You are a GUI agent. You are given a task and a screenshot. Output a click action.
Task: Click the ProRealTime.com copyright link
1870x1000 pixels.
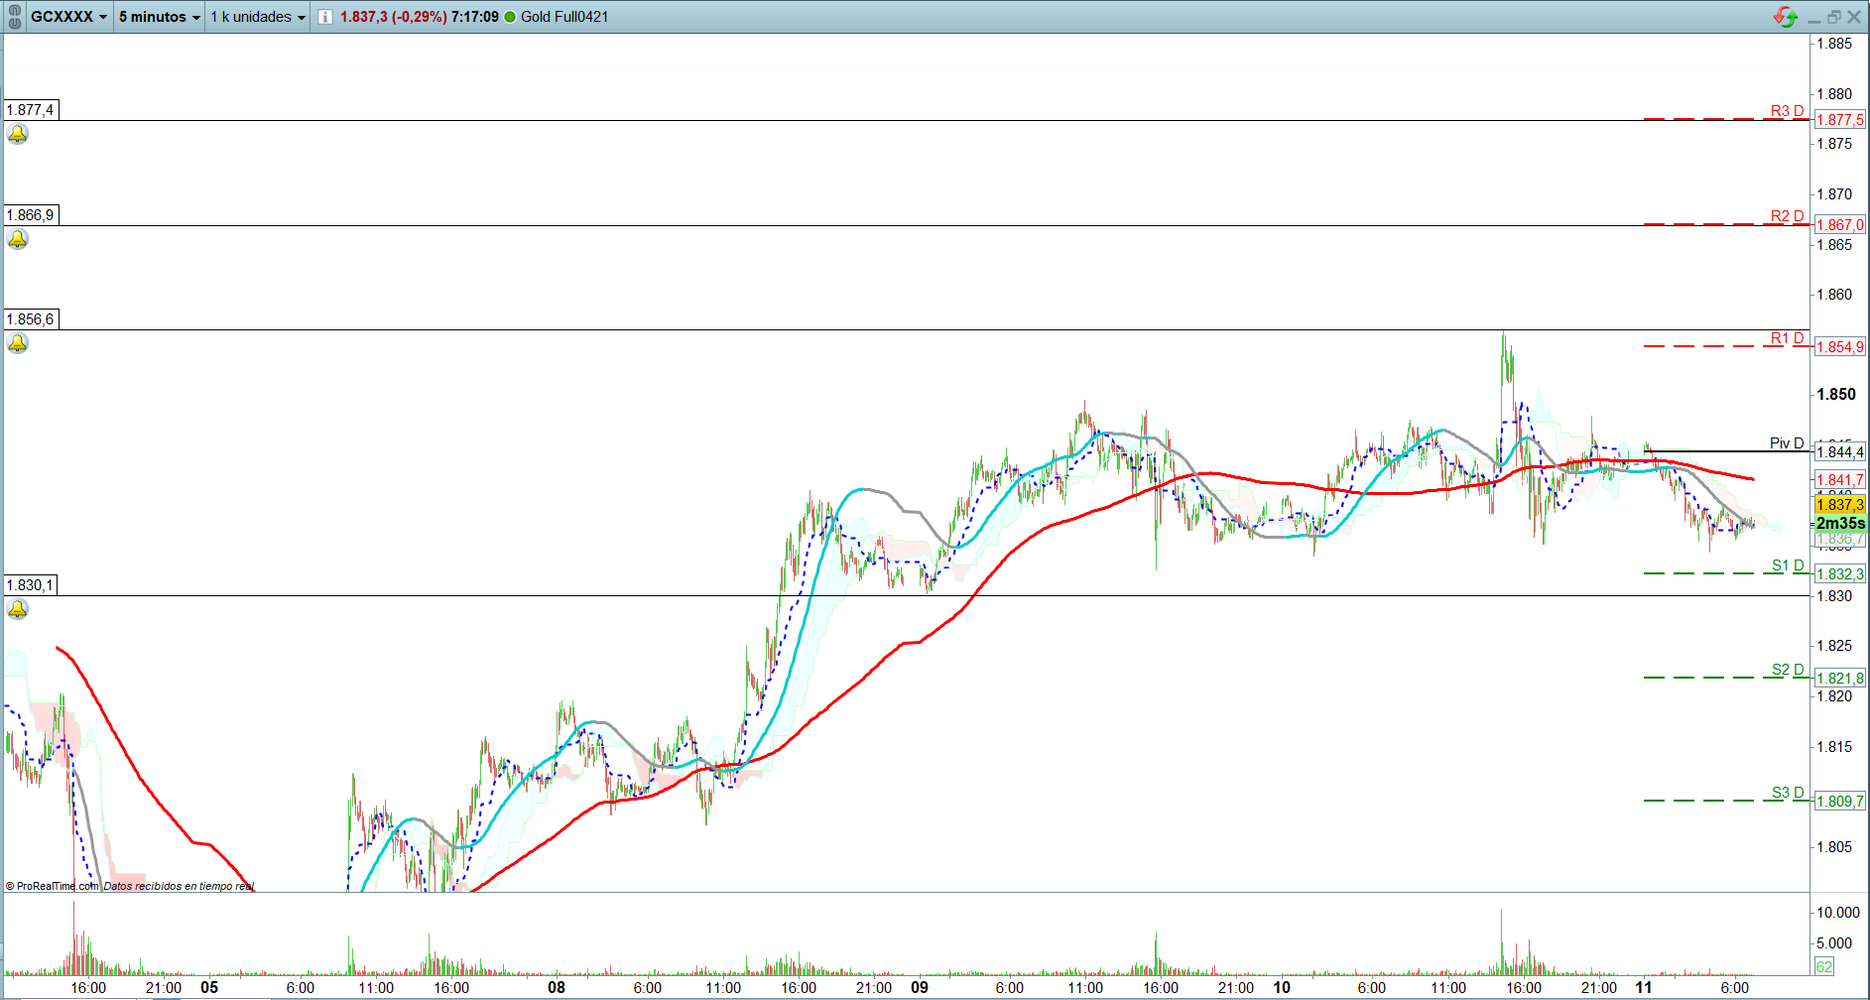pyautogui.click(x=57, y=886)
